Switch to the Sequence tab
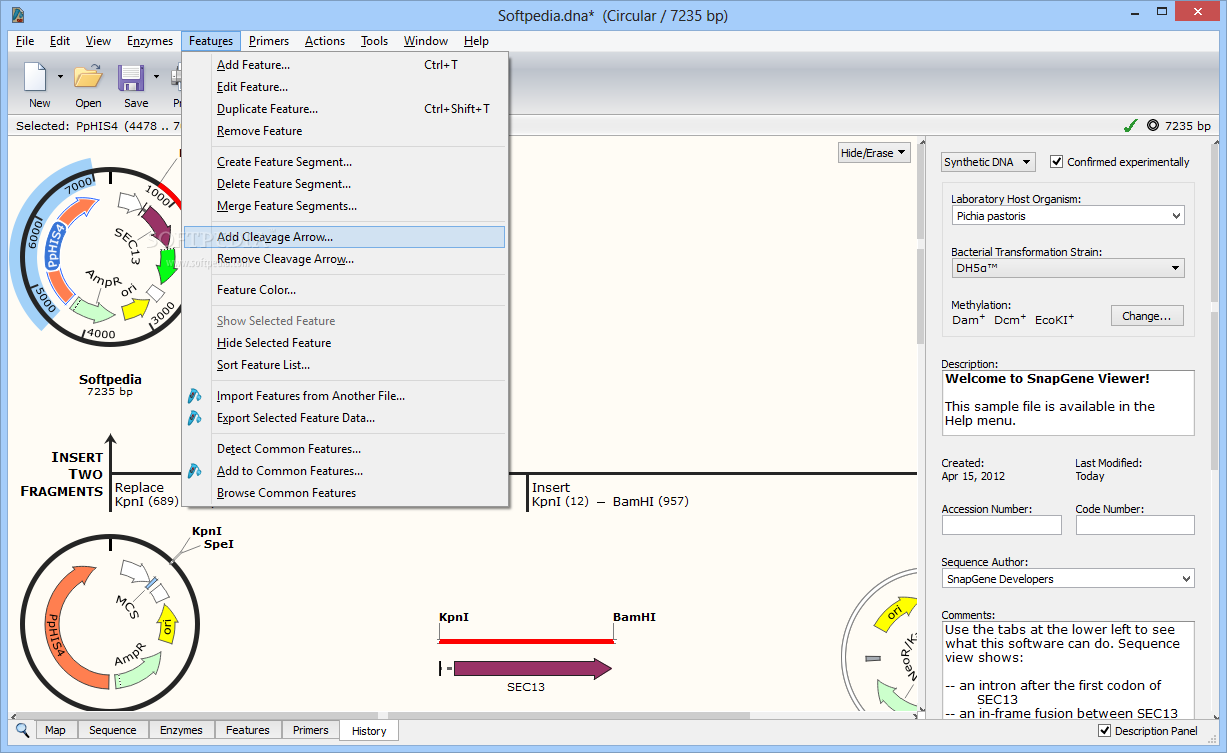Screen dimensions: 1227x753 (113, 730)
